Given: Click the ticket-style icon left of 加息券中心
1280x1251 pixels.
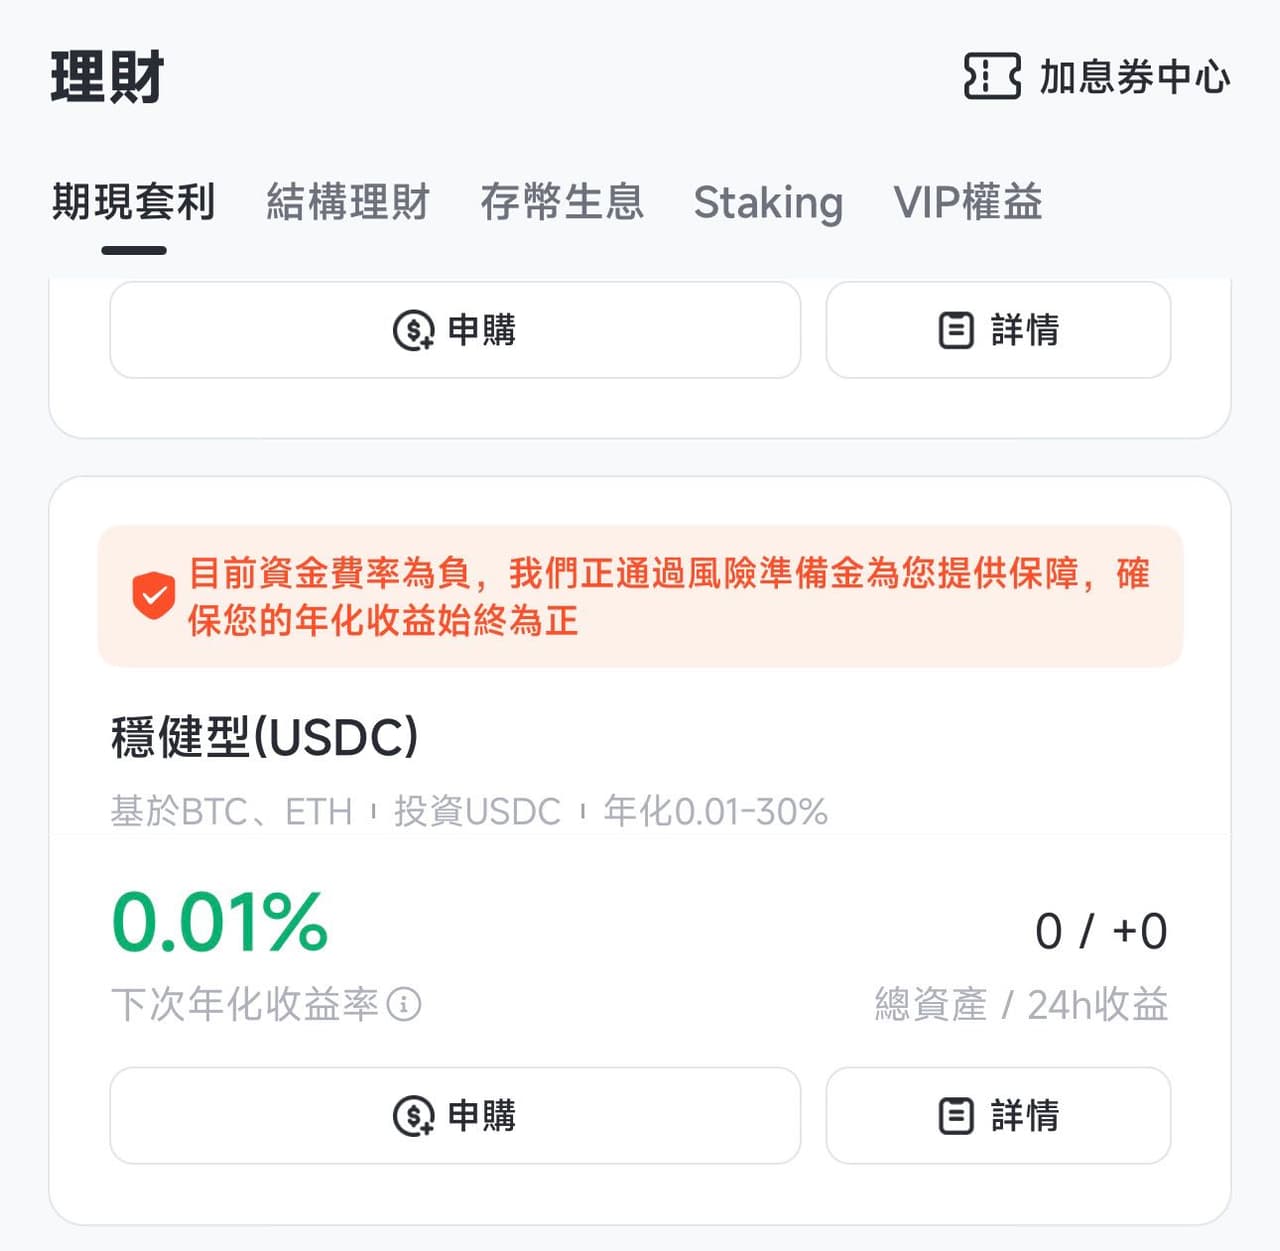Looking at the screenshot, I should (991, 76).
